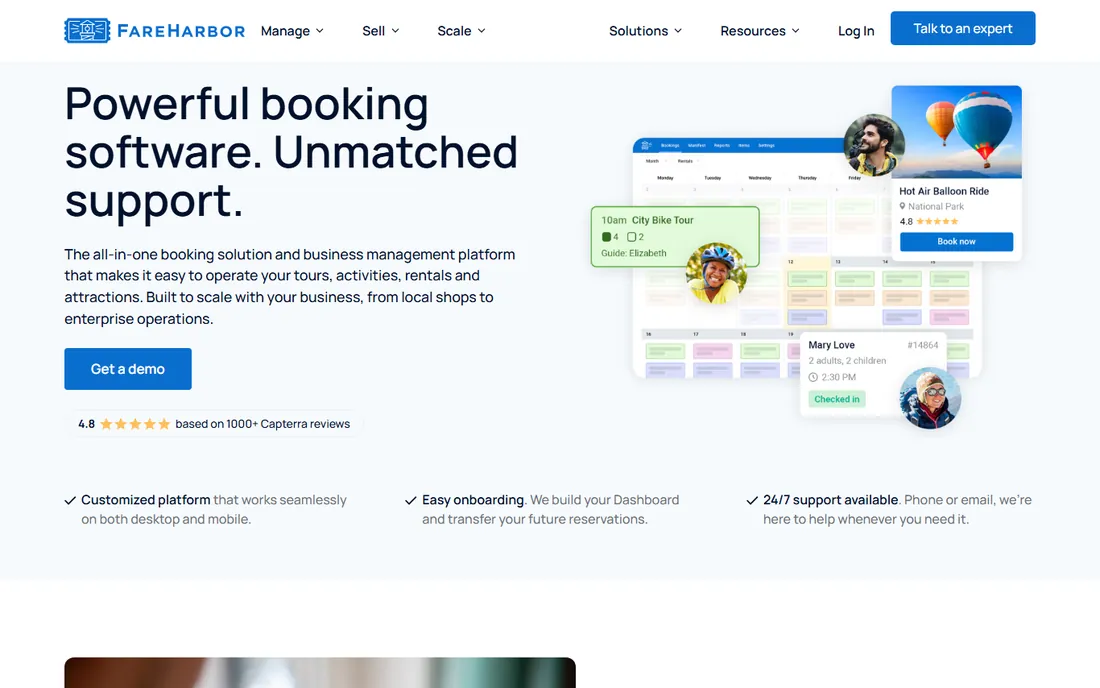Image resolution: width=1100 pixels, height=688 pixels.
Task: Click the checkmark beside Easy onboarding
Action: click(x=411, y=501)
